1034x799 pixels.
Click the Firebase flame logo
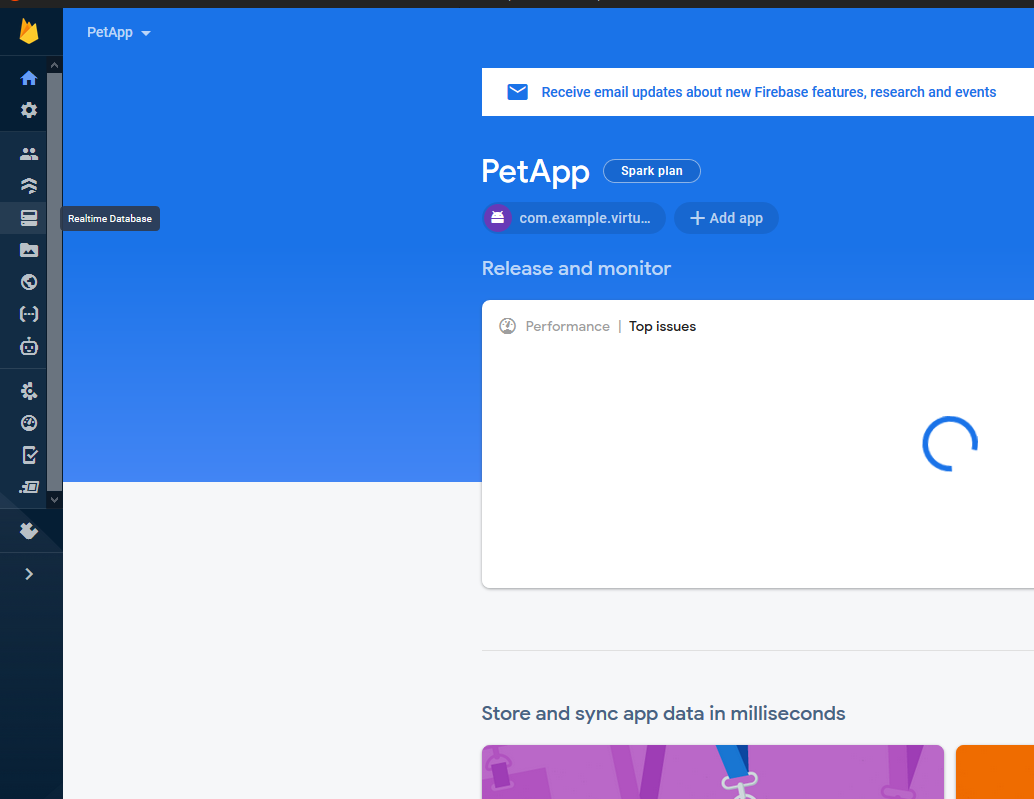(x=29, y=32)
